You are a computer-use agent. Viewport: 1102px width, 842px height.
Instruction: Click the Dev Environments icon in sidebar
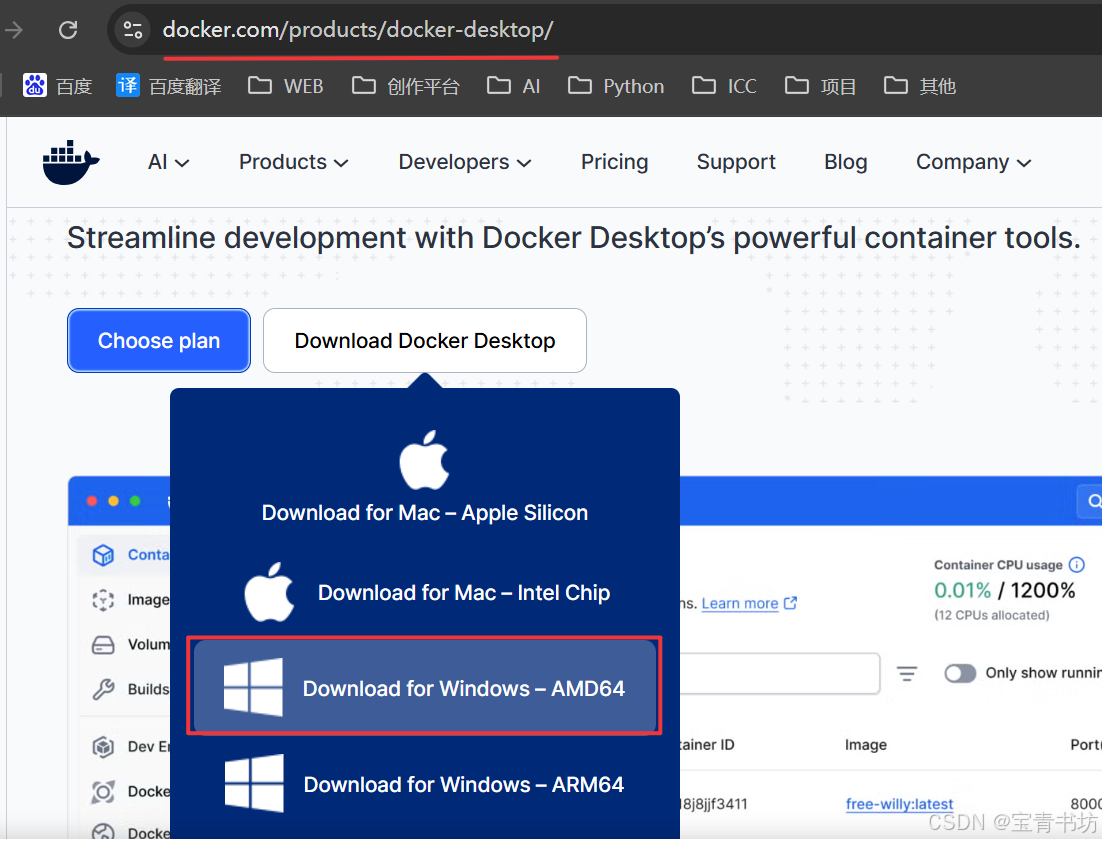point(103,746)
